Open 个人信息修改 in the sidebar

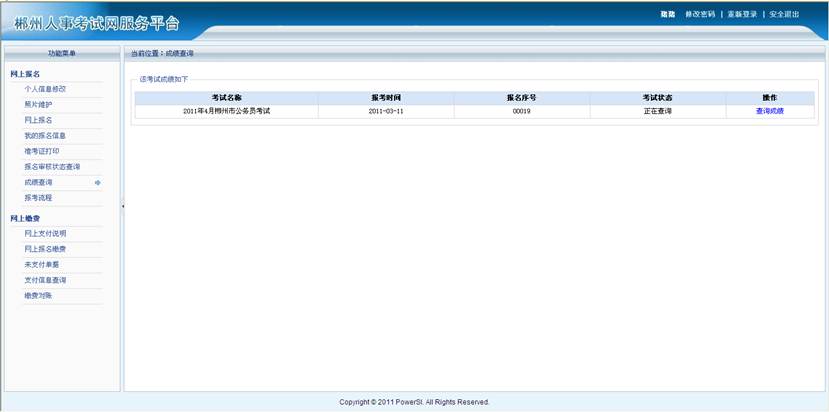click(x=45, y=89)
